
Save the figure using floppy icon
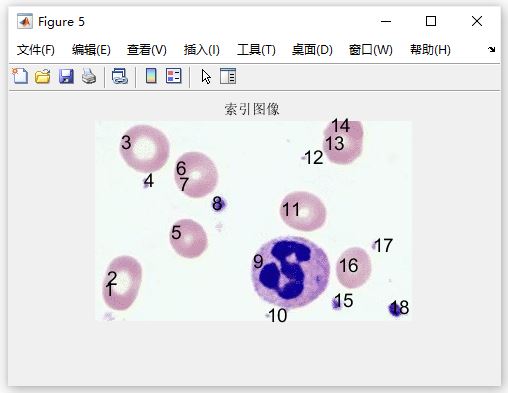click(66, 76)
